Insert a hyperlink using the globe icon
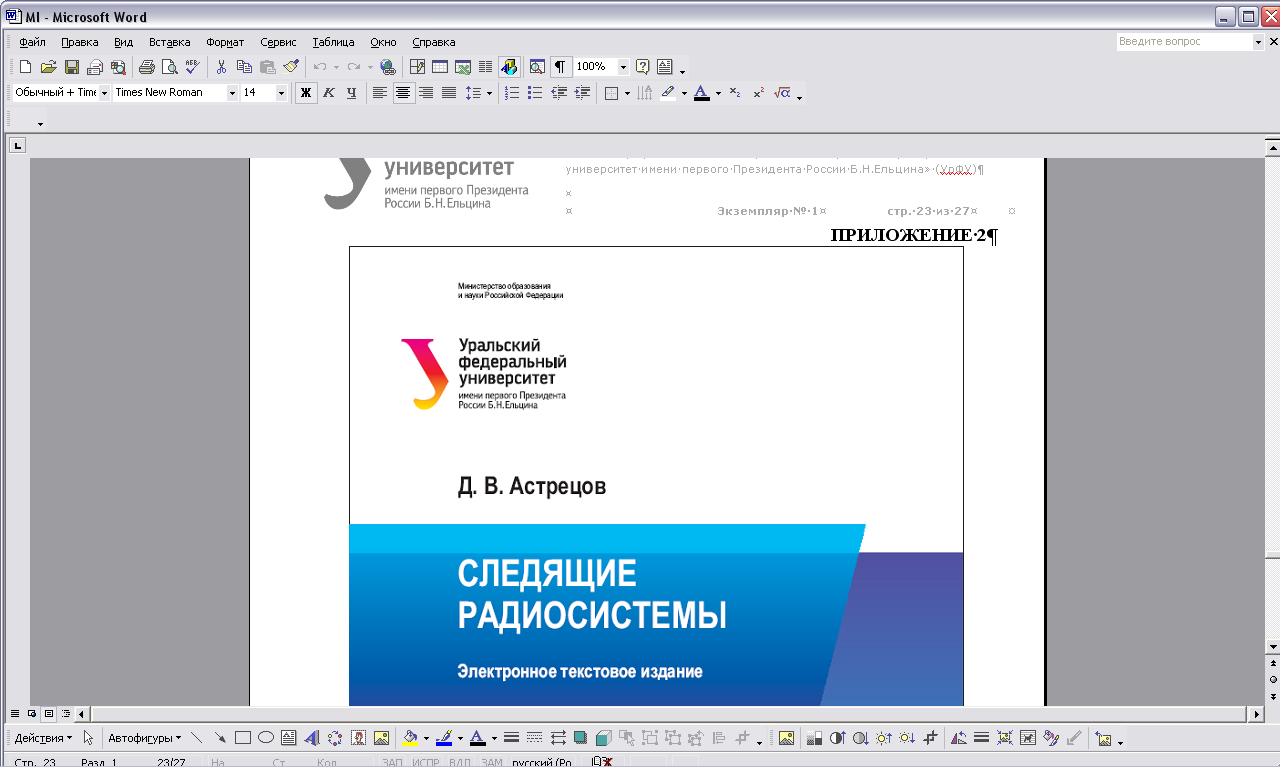 click(x=388, y=67)
